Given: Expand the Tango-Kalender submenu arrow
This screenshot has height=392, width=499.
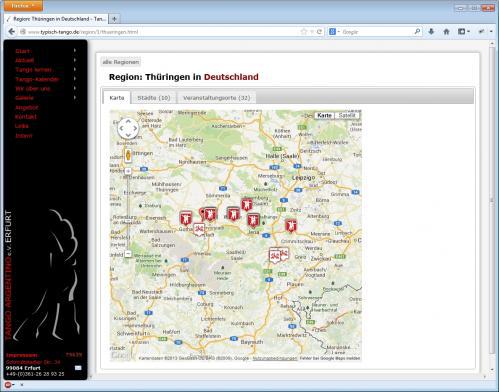Looking at the screenshot, I should tap(75, 79).
